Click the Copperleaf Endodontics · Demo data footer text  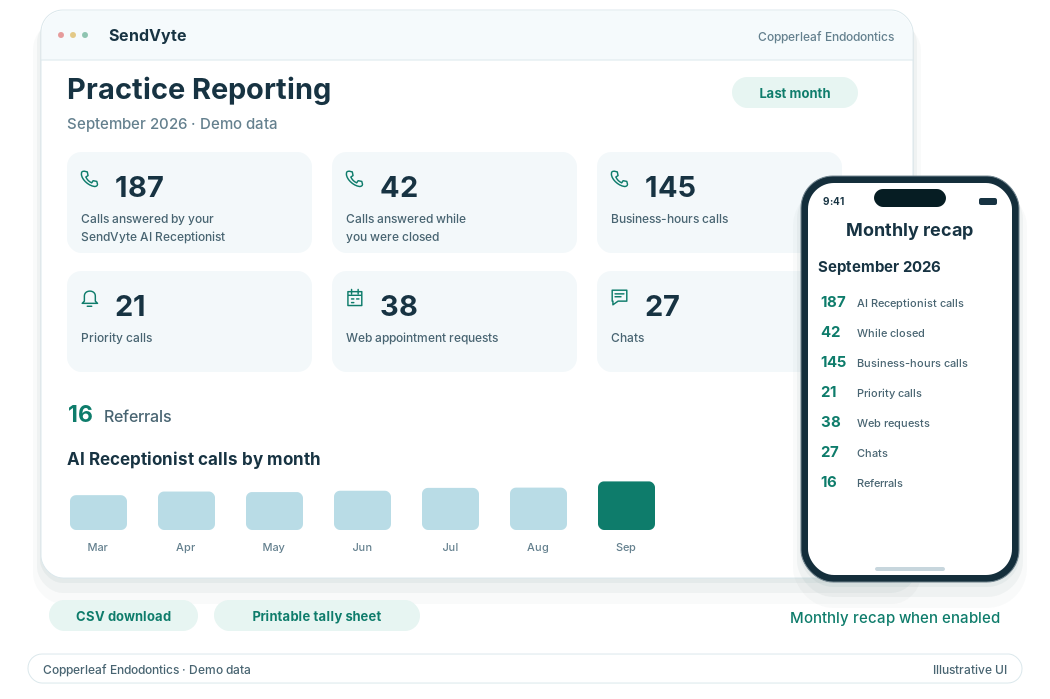[147, 670]
